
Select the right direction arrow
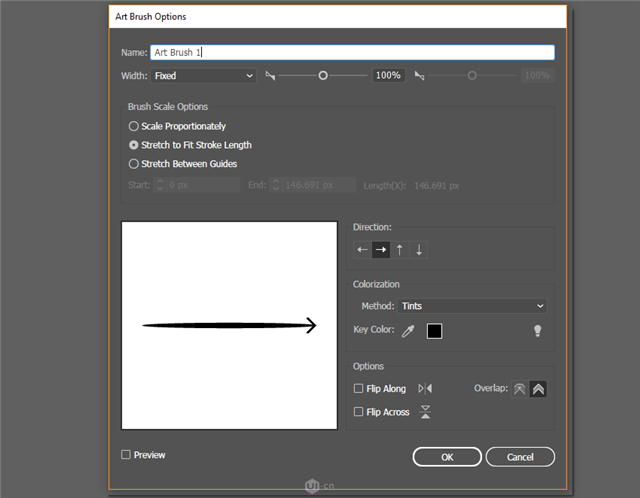(x=381, y=250)
